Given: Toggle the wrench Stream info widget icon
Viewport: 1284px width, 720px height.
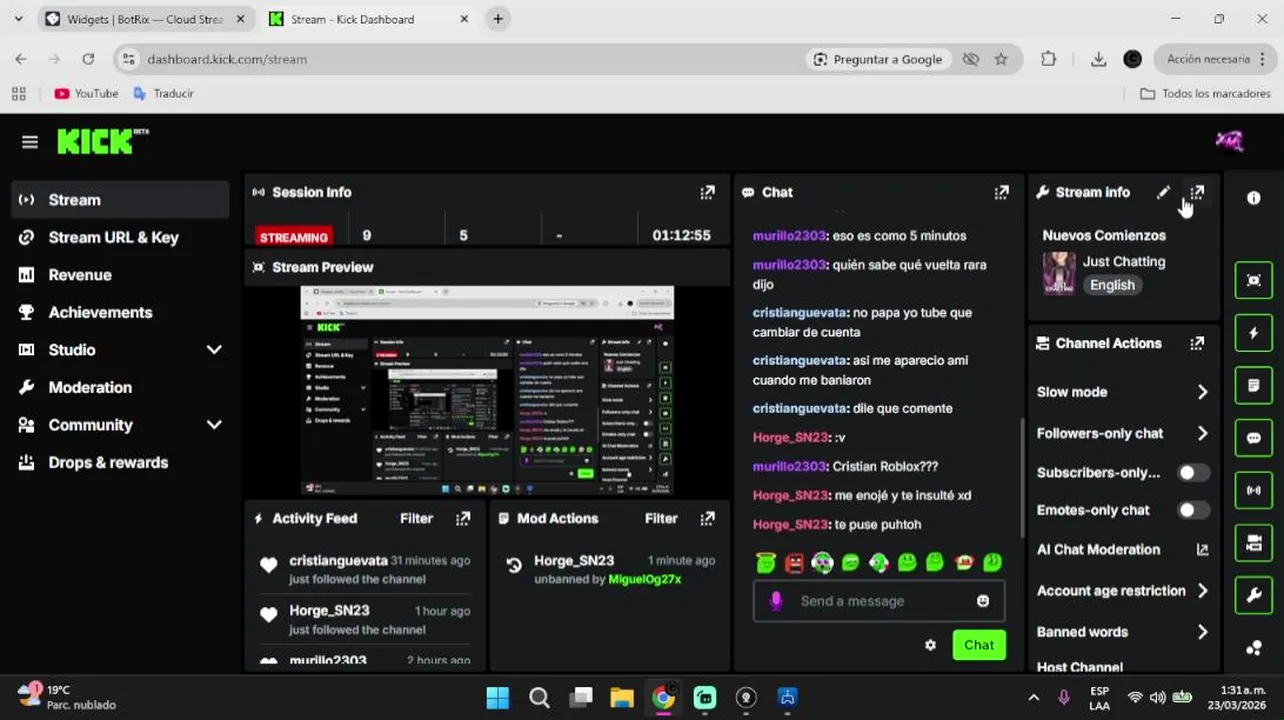Looking at the screenshot, I should click(1253, 596).
